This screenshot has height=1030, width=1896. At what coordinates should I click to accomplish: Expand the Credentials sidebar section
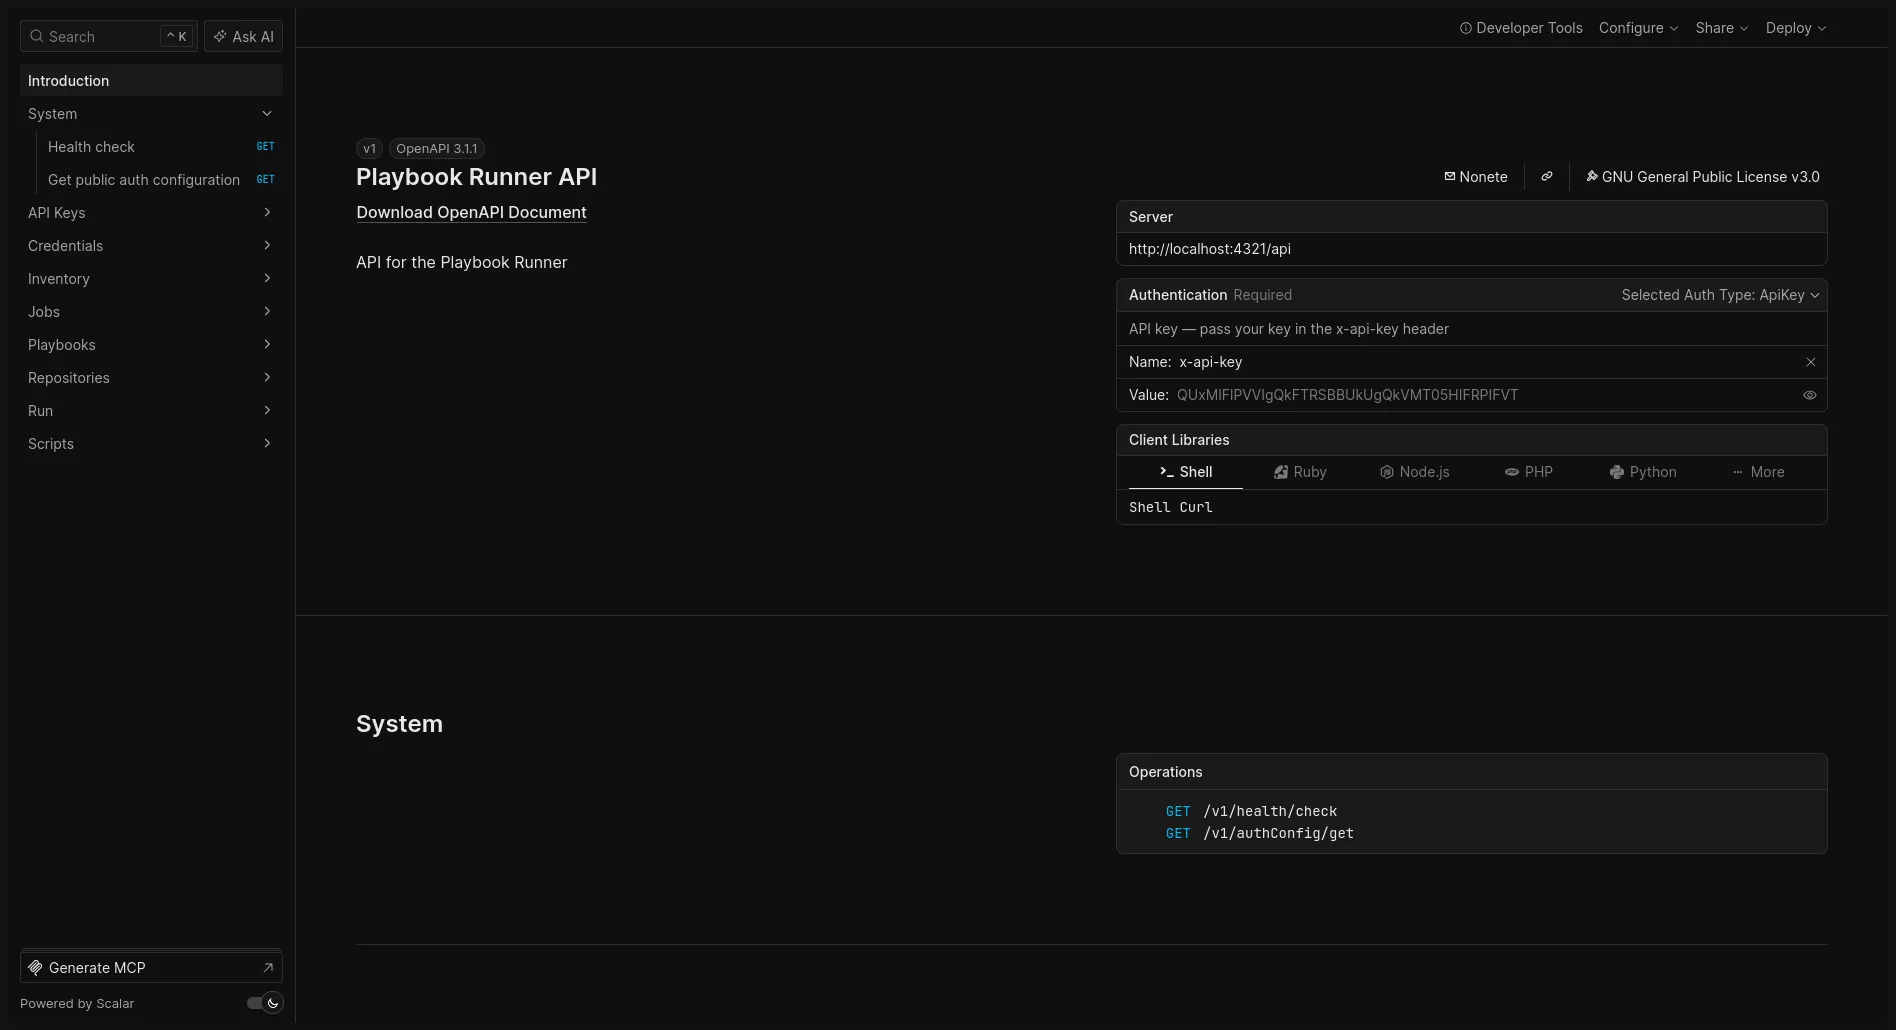pyautogui.click(x=267, y=246)
